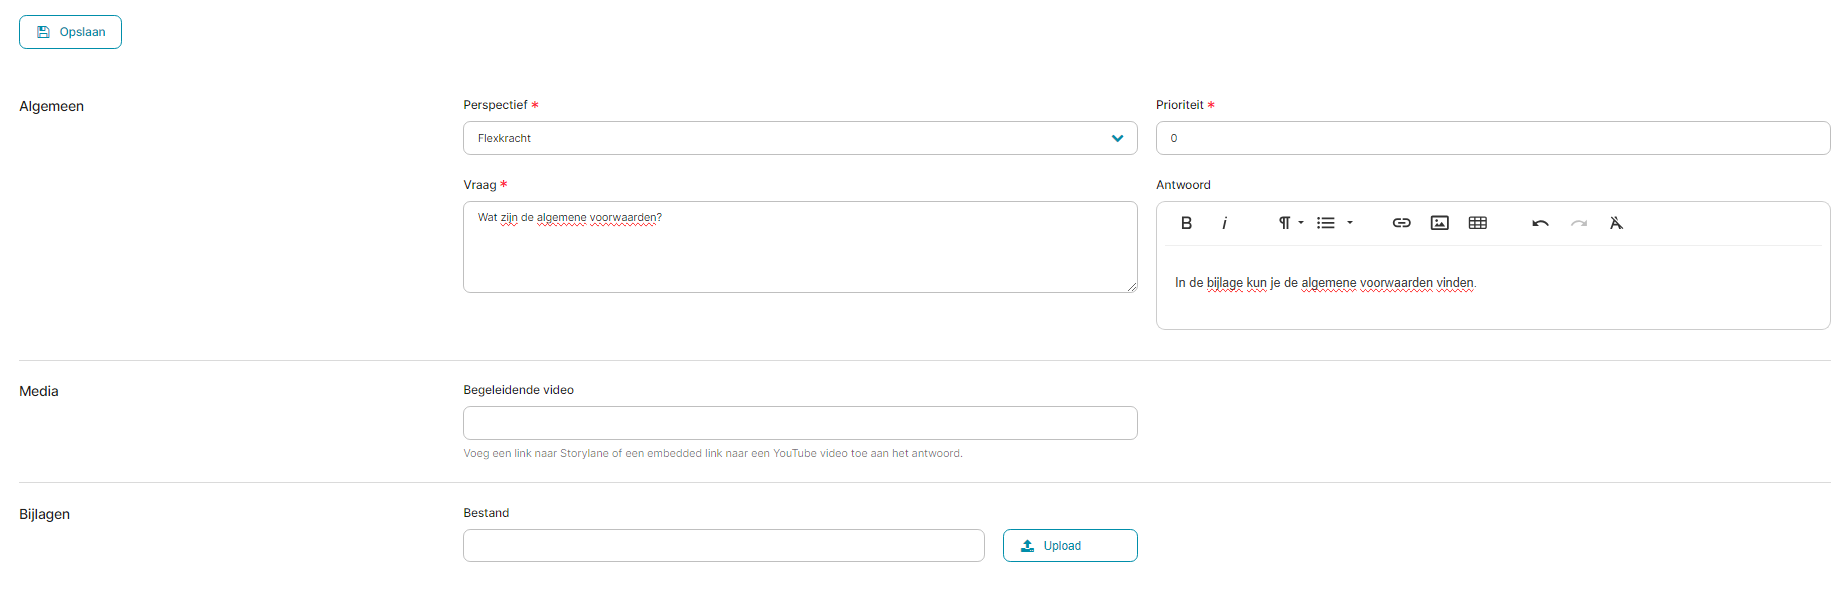Grab the Vraag textarea resize handle
The image size is (1848, 595).
1131,286
